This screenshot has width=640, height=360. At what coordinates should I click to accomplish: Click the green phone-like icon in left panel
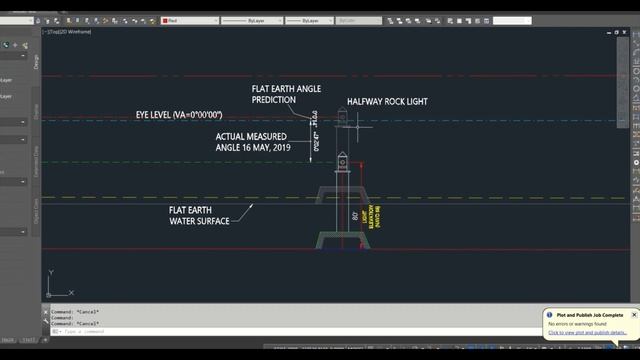[6, 45]
